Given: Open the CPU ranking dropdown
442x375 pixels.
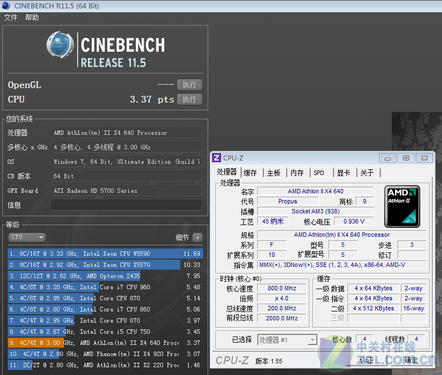Looking at the screenshot, I should (x=27, y=237).
